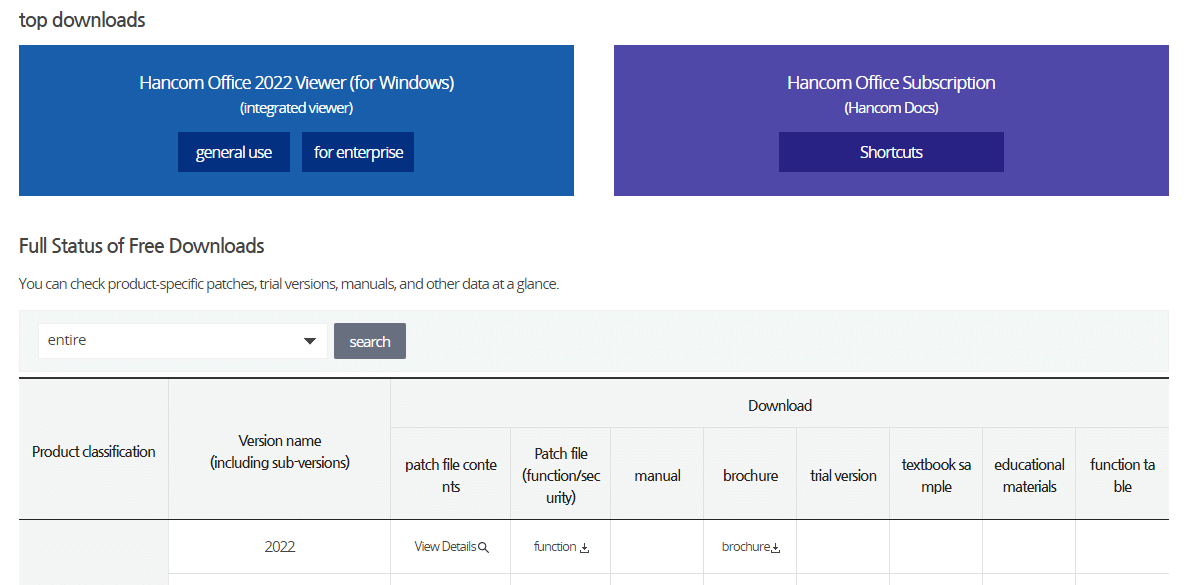Screen dimensions: 1200x585
Task: Download the 2022 function patch file
Action: coord(560,547)
